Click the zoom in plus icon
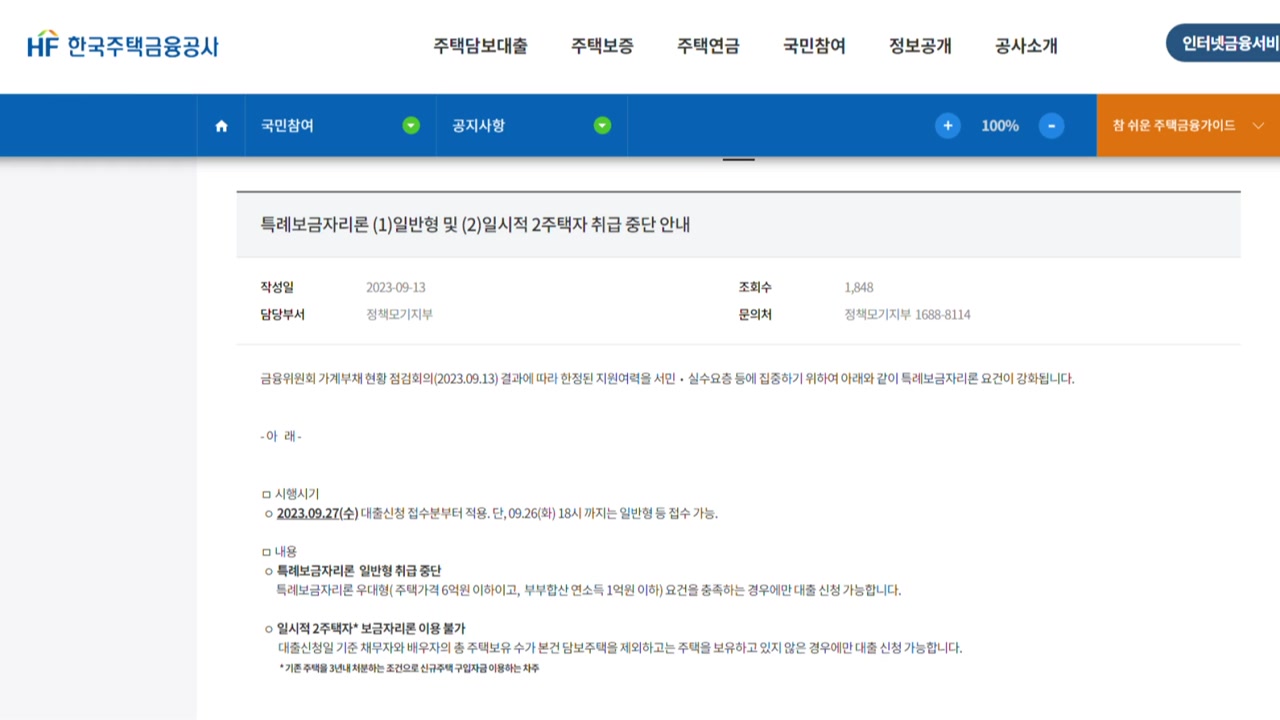 tap(947, 126)
